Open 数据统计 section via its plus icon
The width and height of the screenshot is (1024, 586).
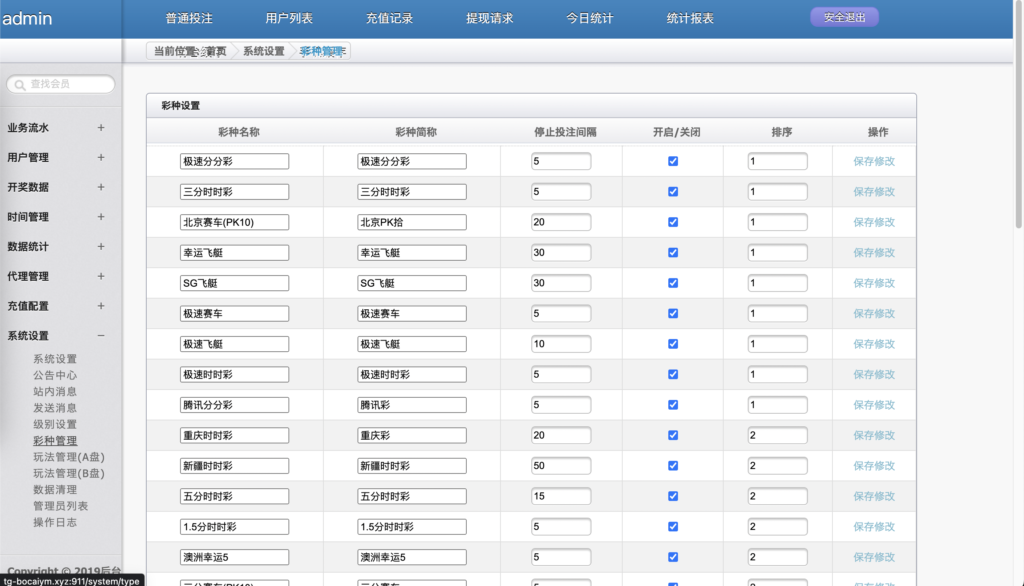101,246
